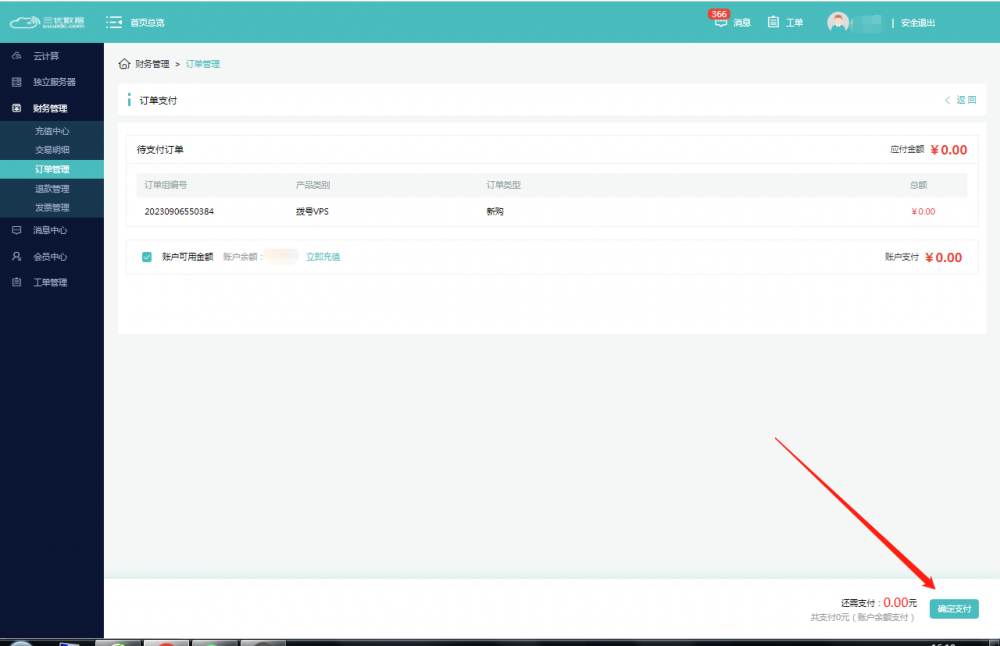Click 订单管理 in breadcrumb

[203, 64]
